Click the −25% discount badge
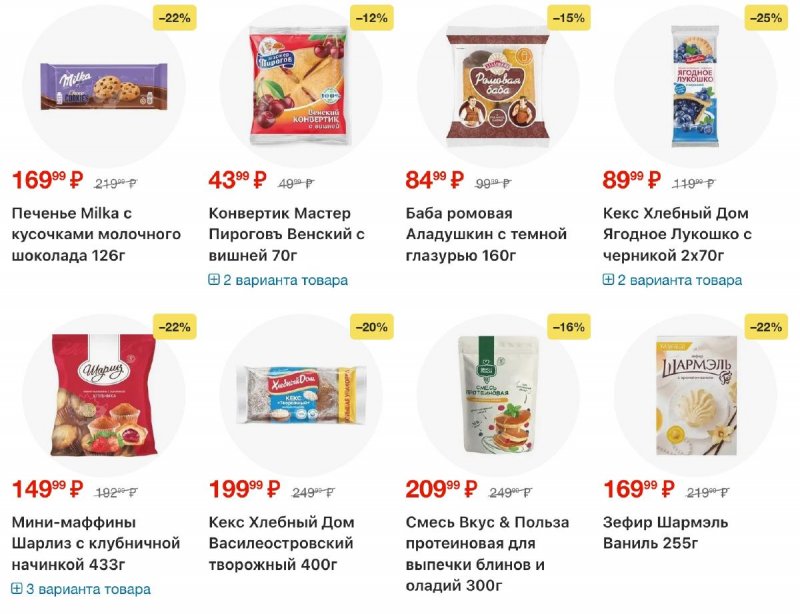Viewport: 800px width, 614px height. 765,17
